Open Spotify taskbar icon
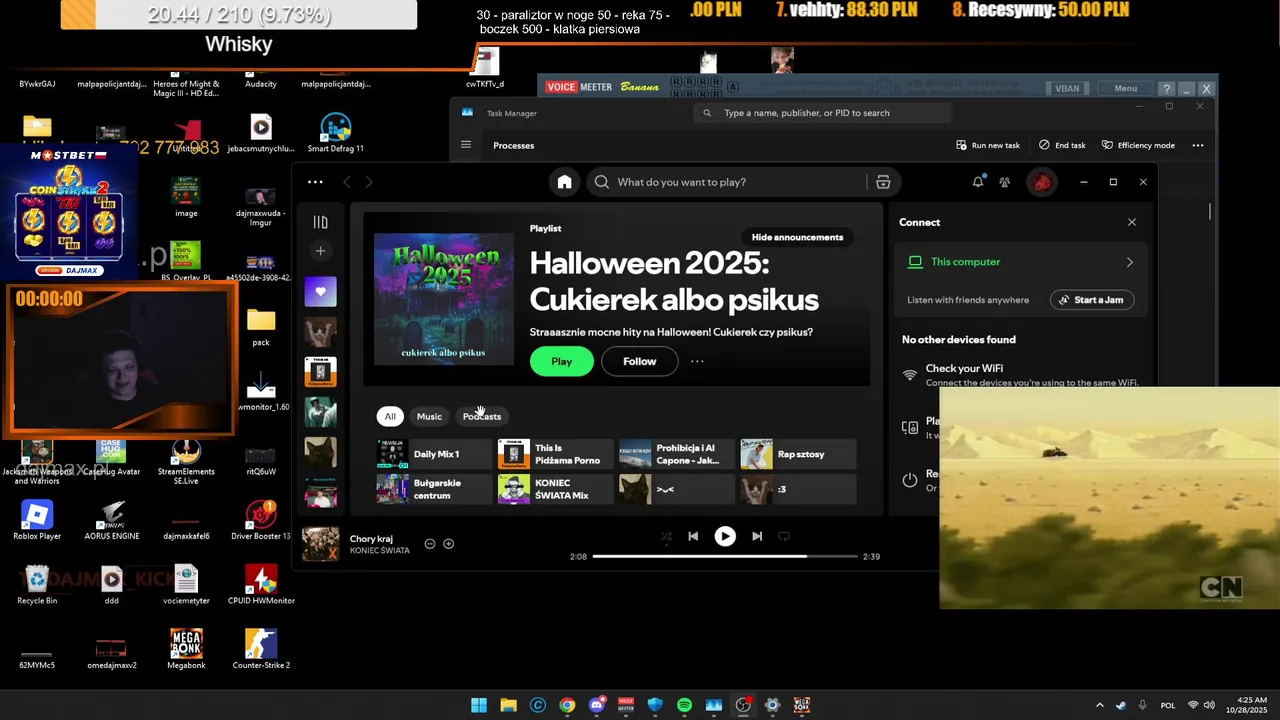Viewport: 1280px width, 720px height. 684,705
